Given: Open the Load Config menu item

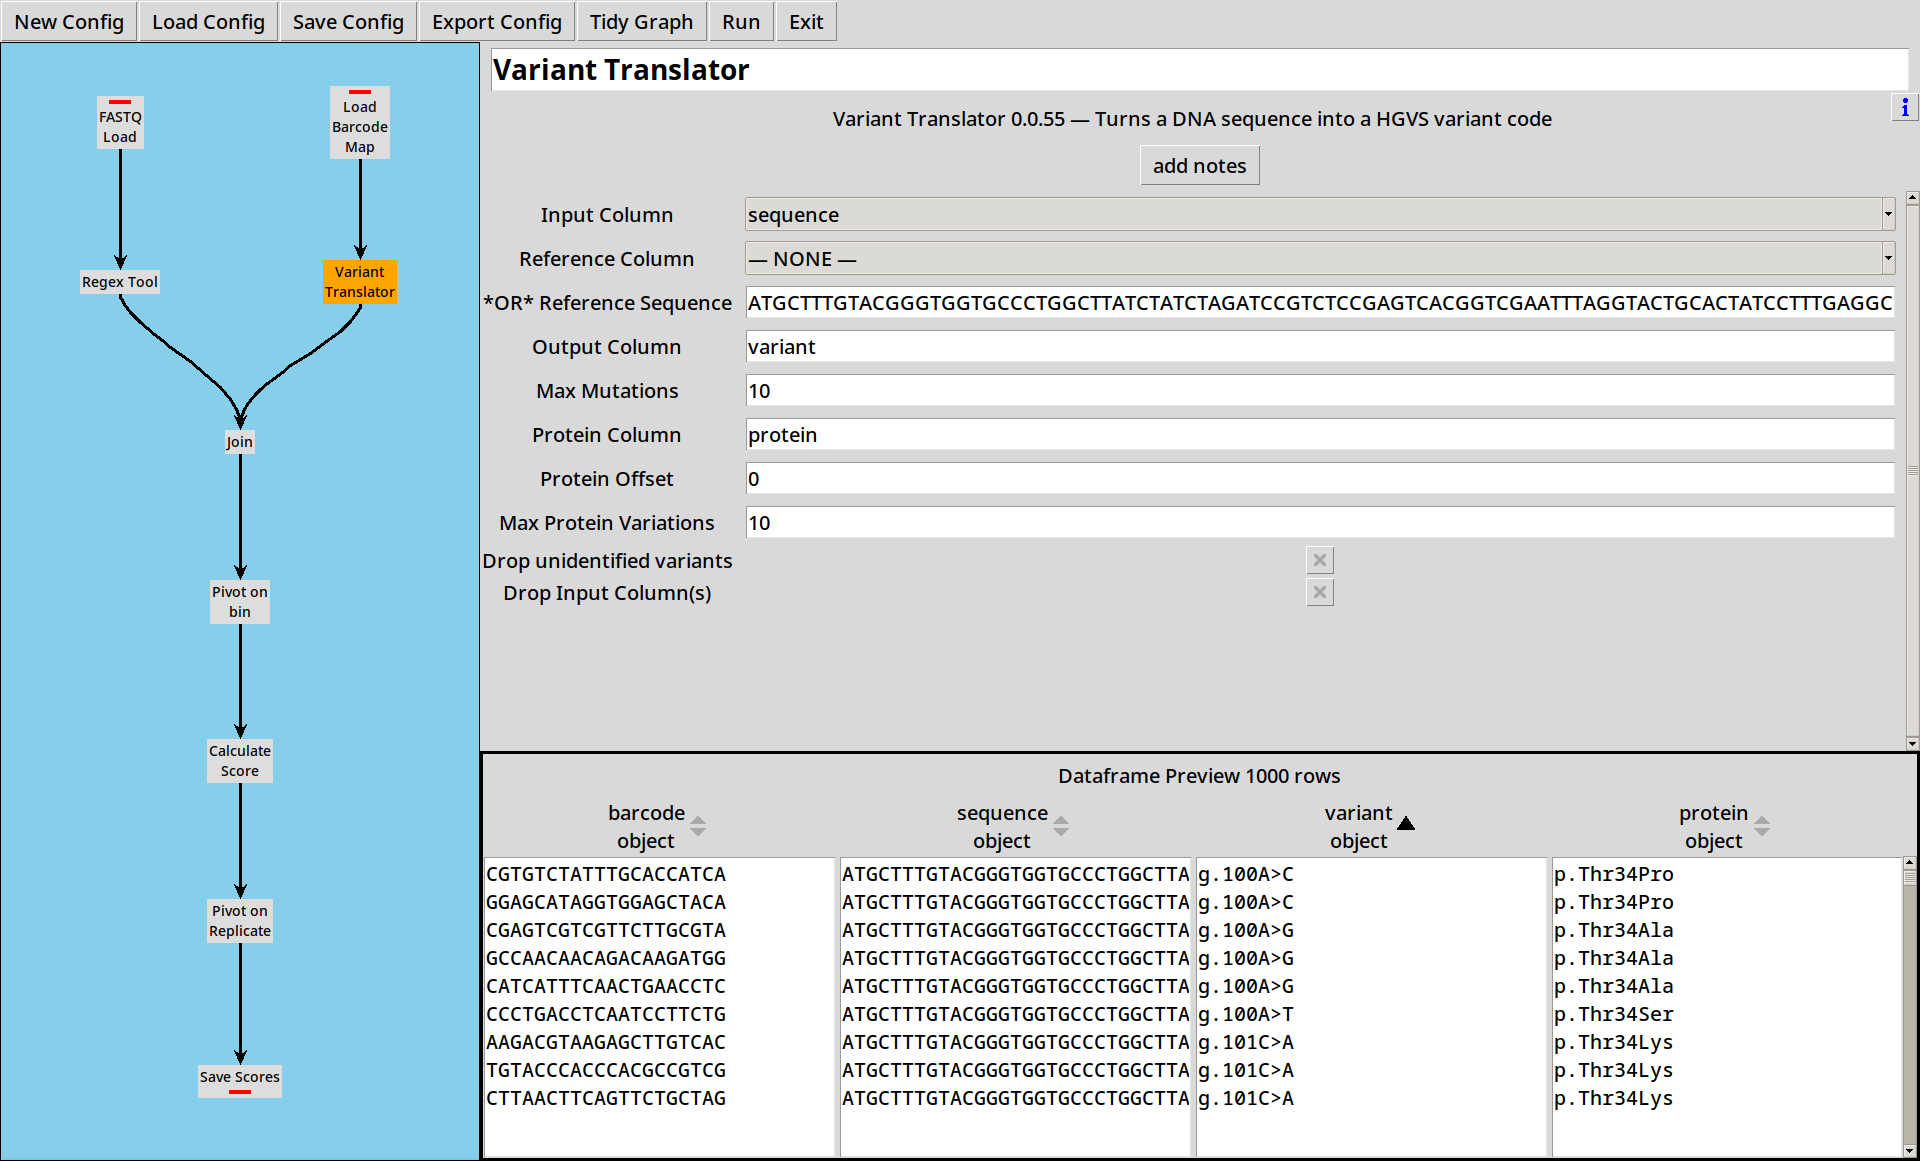Looking at the screenshot, I should (208, 22).
